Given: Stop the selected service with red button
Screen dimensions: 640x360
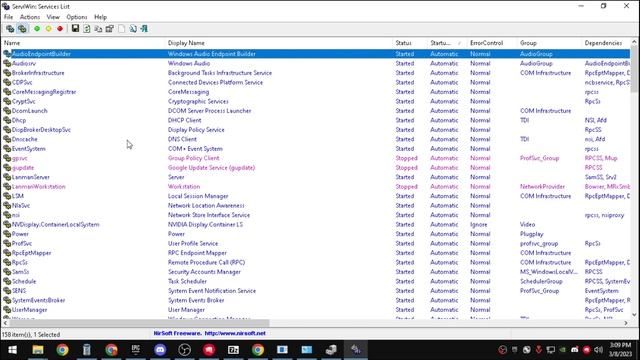Looking at the screenshot, I should 60,29.
